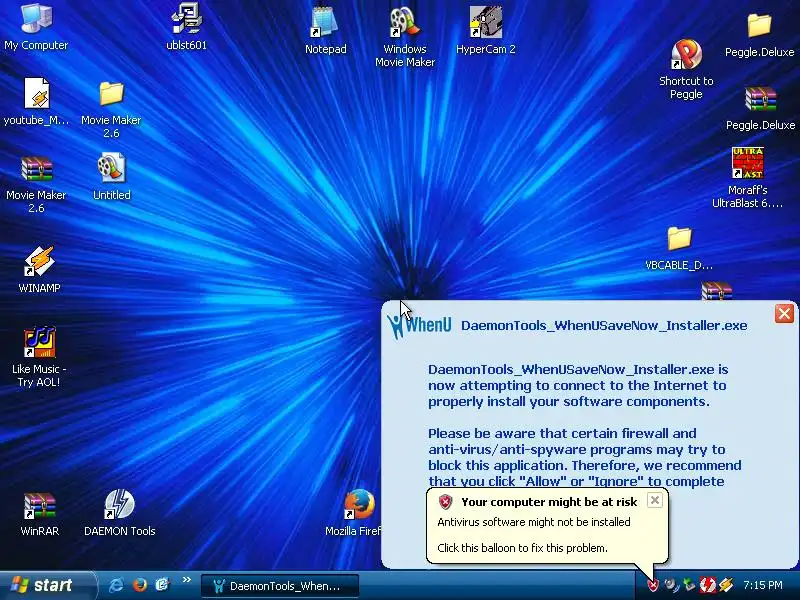800x600 pixels.
Task: Open Moraff's UltraBlast 6 shortcut
Action: coord(747,178)
